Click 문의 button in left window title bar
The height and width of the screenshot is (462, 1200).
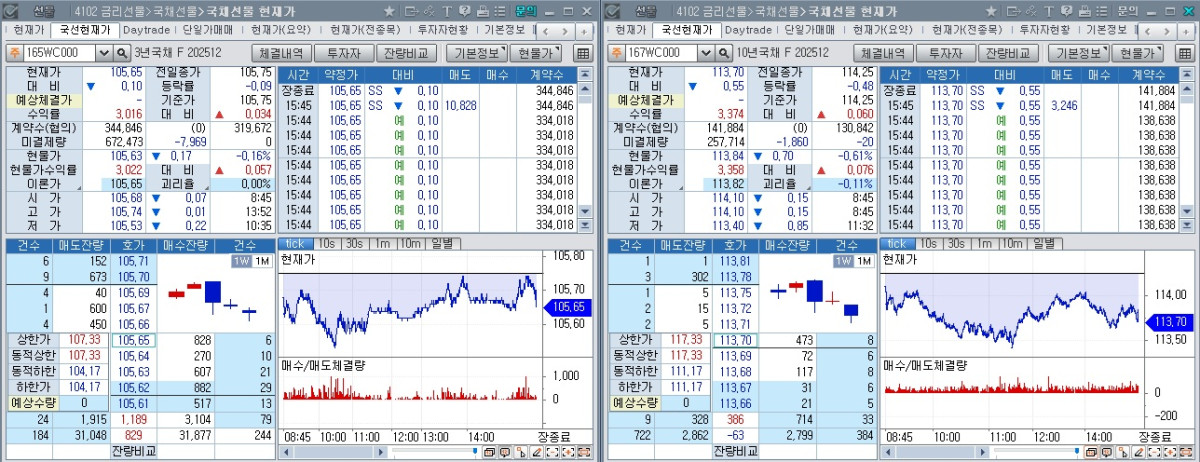tap(526, 11)
